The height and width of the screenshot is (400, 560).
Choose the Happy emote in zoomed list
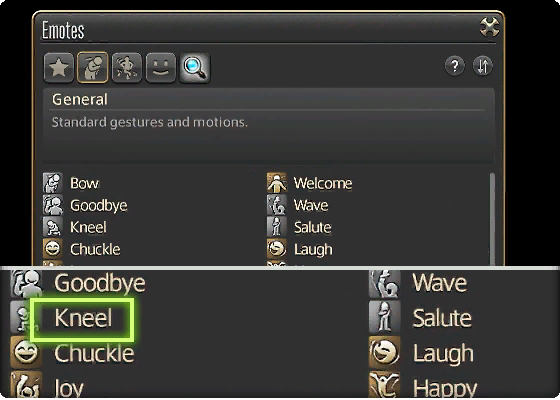pos(445,388)
